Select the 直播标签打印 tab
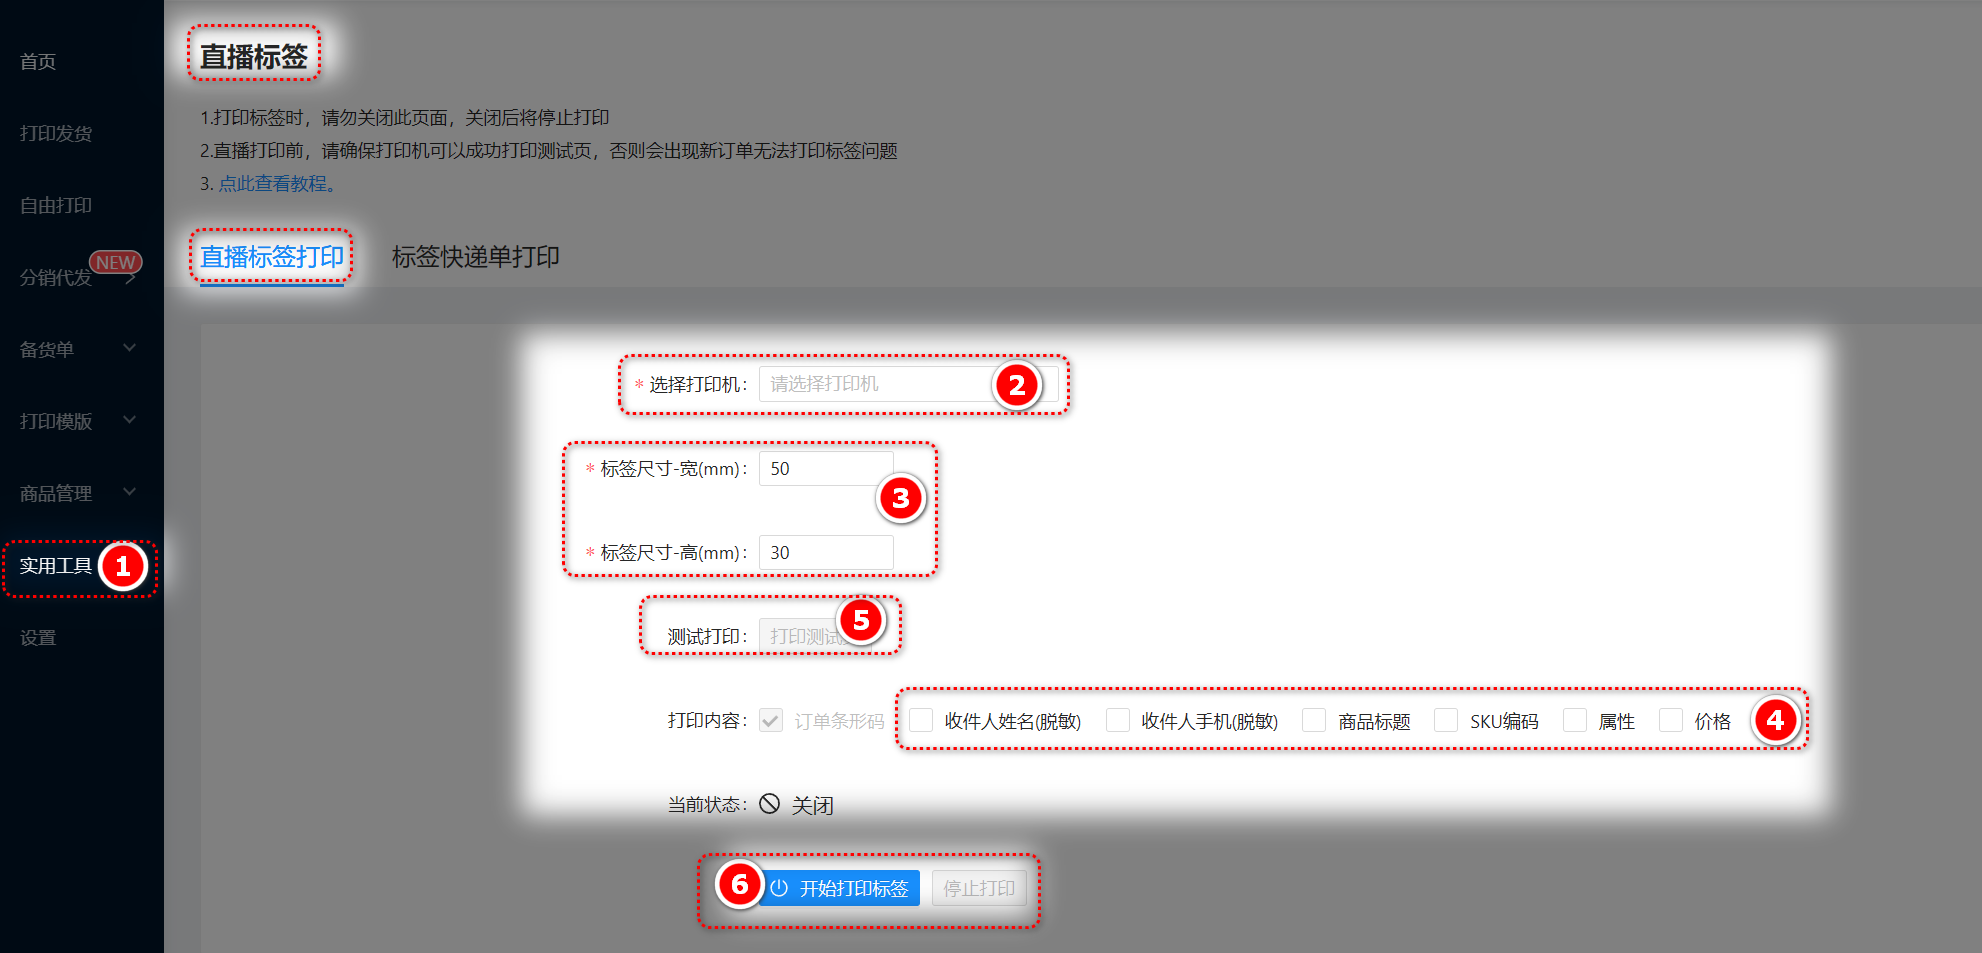The width and height of the screenshot is (1982, 953). (272, 257)
